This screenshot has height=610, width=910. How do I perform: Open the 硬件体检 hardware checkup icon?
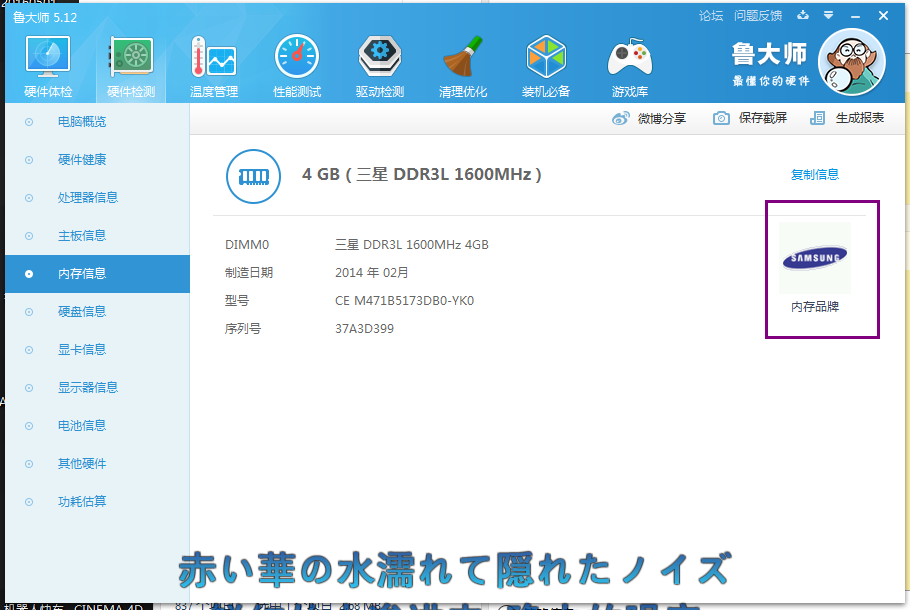click(x=47, y=66)
